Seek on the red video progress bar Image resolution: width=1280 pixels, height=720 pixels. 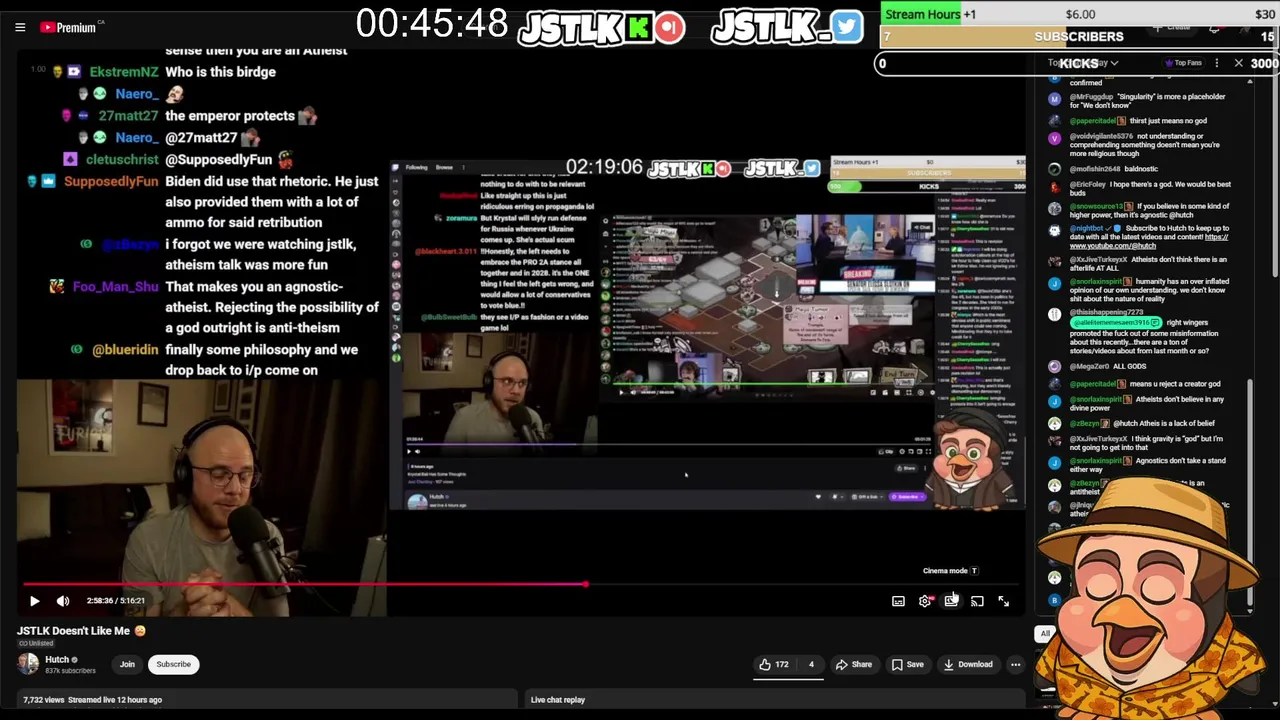click(520, 584)
